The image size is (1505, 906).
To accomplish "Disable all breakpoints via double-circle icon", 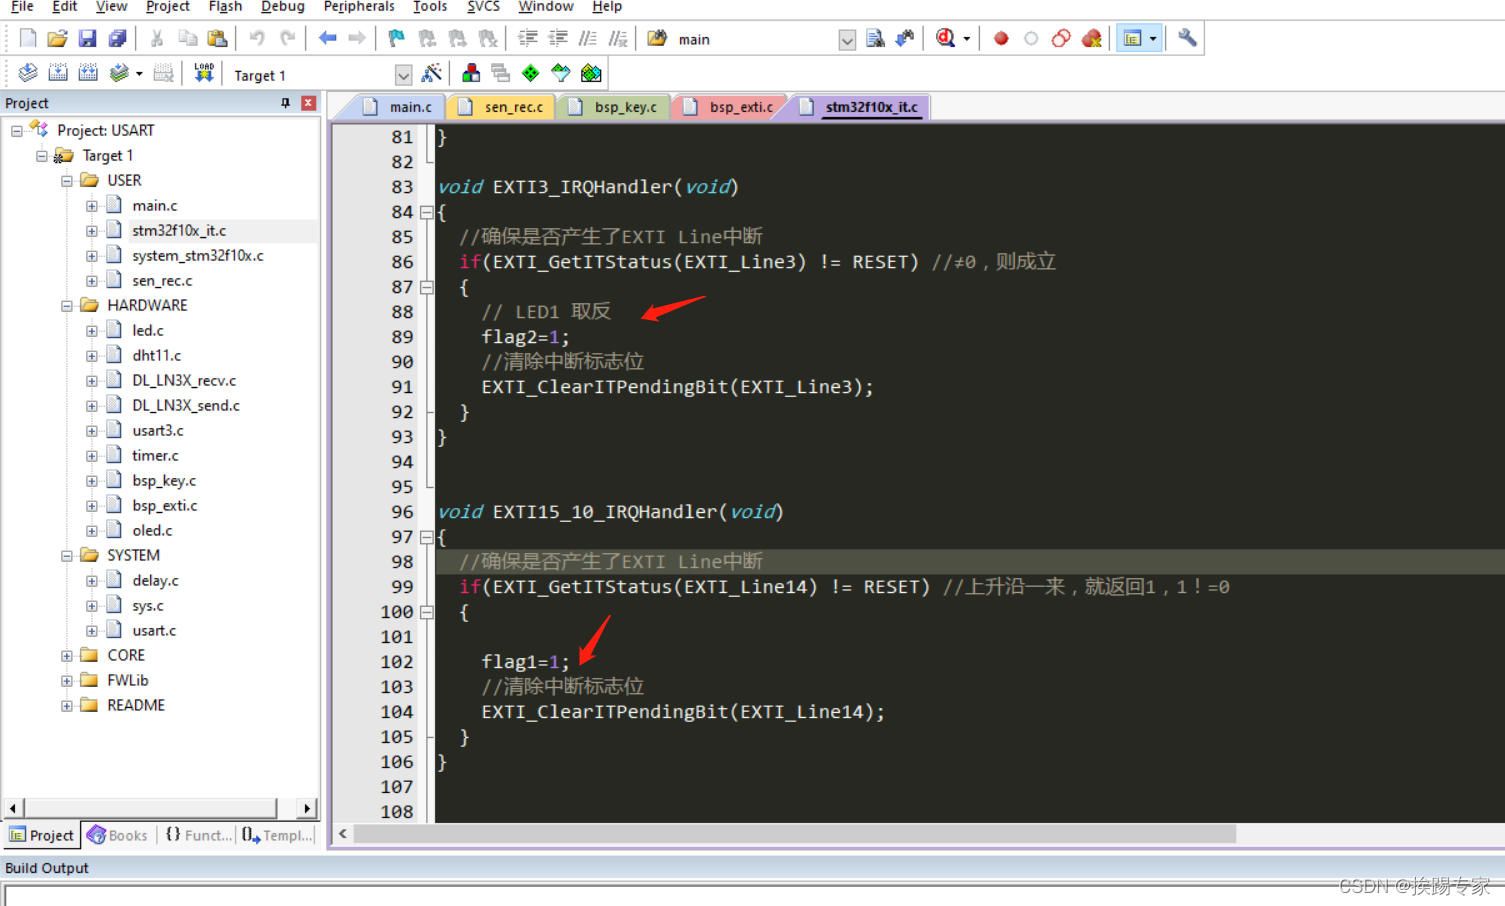I will pyautogui.click(x=1061, y=39).
